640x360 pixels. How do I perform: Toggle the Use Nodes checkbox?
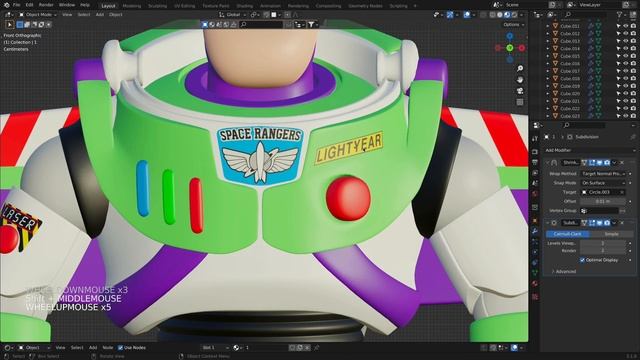[120, 348]
